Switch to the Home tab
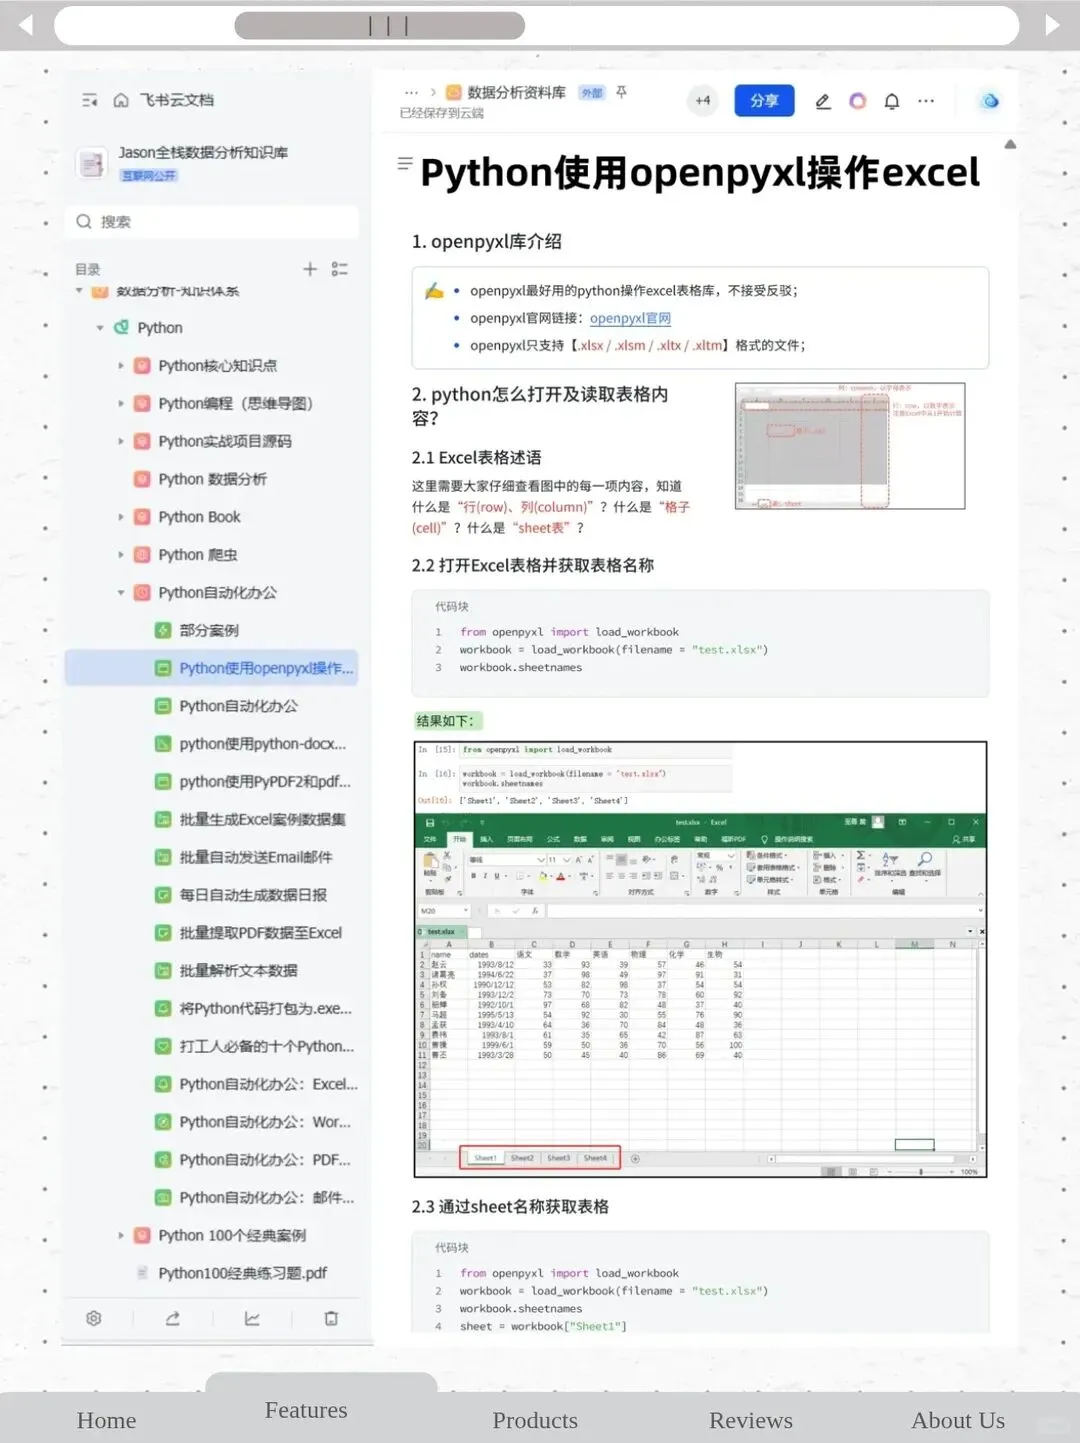Viewport: 1080px width, 1443px height. (x=107, y=1420)
